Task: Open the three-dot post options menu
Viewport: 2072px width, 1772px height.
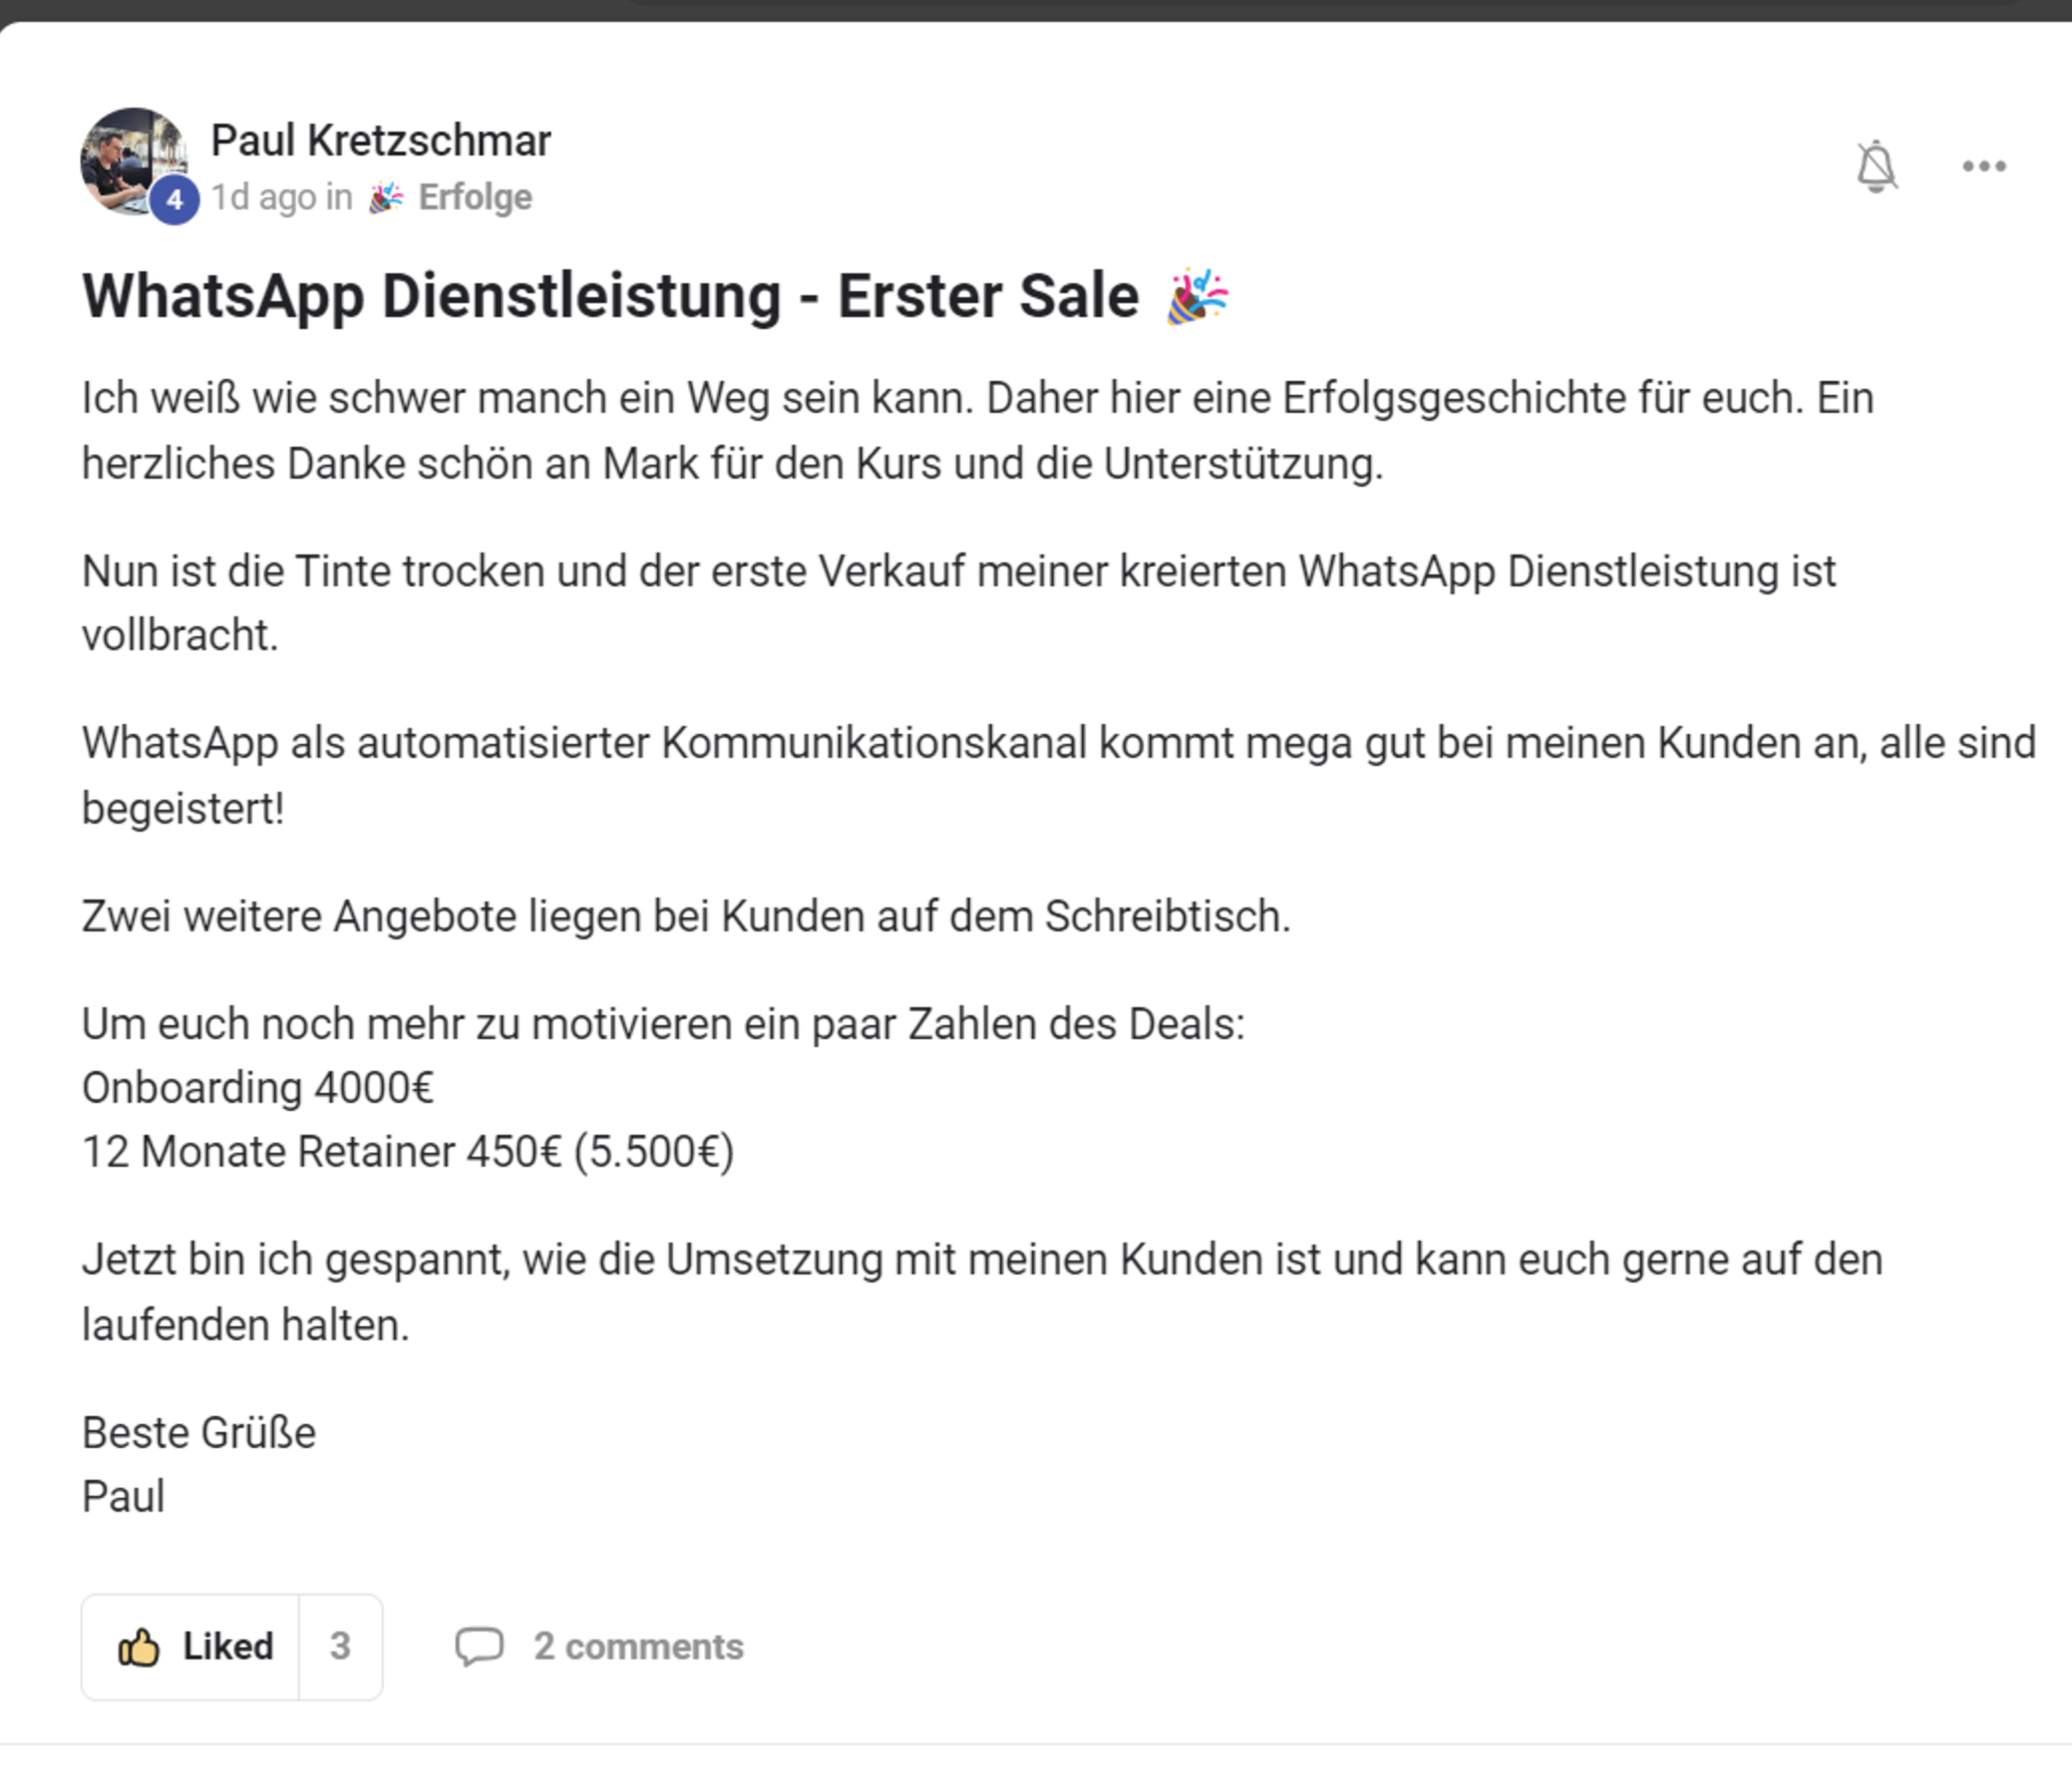Action: 1984,167
